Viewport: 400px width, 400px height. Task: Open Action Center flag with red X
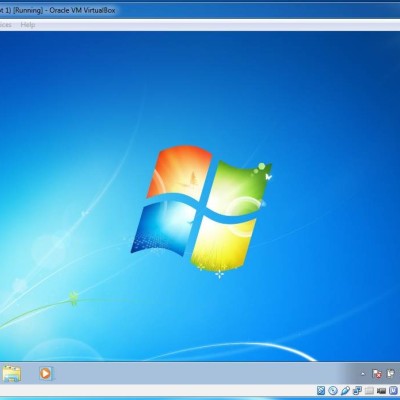pyautogui.click(x=377, y=374)
